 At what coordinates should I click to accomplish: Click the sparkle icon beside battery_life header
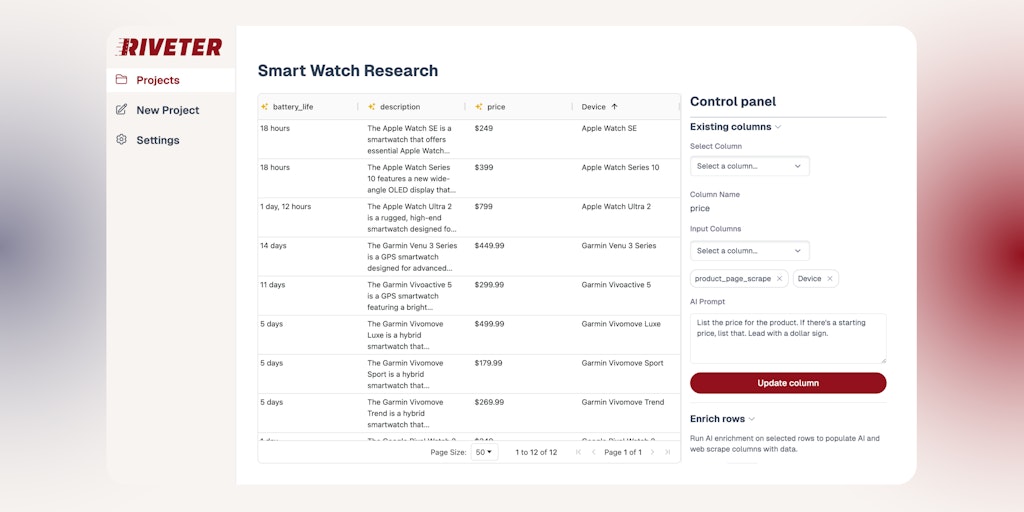click(264, 106)
